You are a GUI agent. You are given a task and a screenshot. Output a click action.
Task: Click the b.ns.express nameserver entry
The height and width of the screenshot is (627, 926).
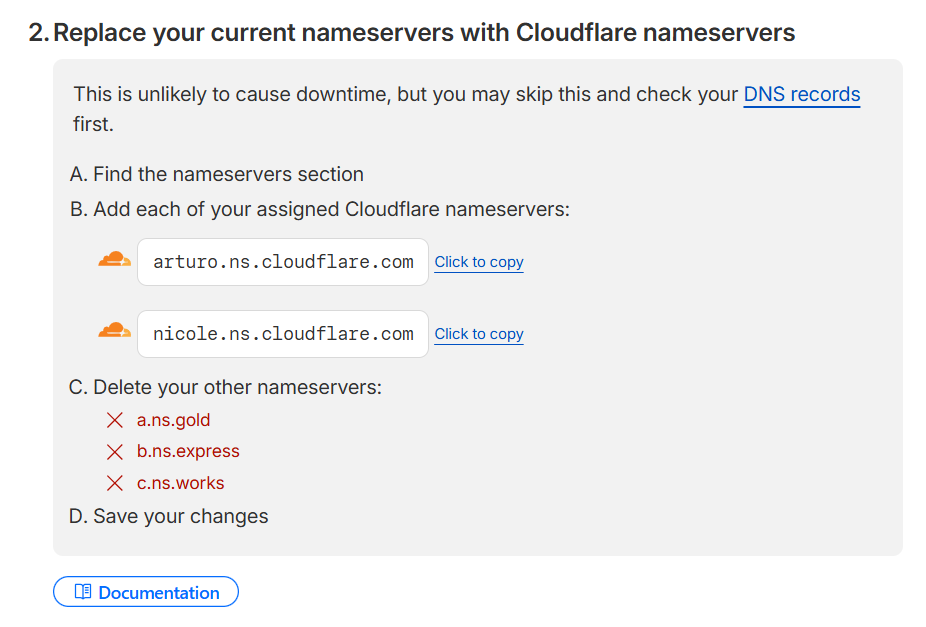tap(188, 451)
